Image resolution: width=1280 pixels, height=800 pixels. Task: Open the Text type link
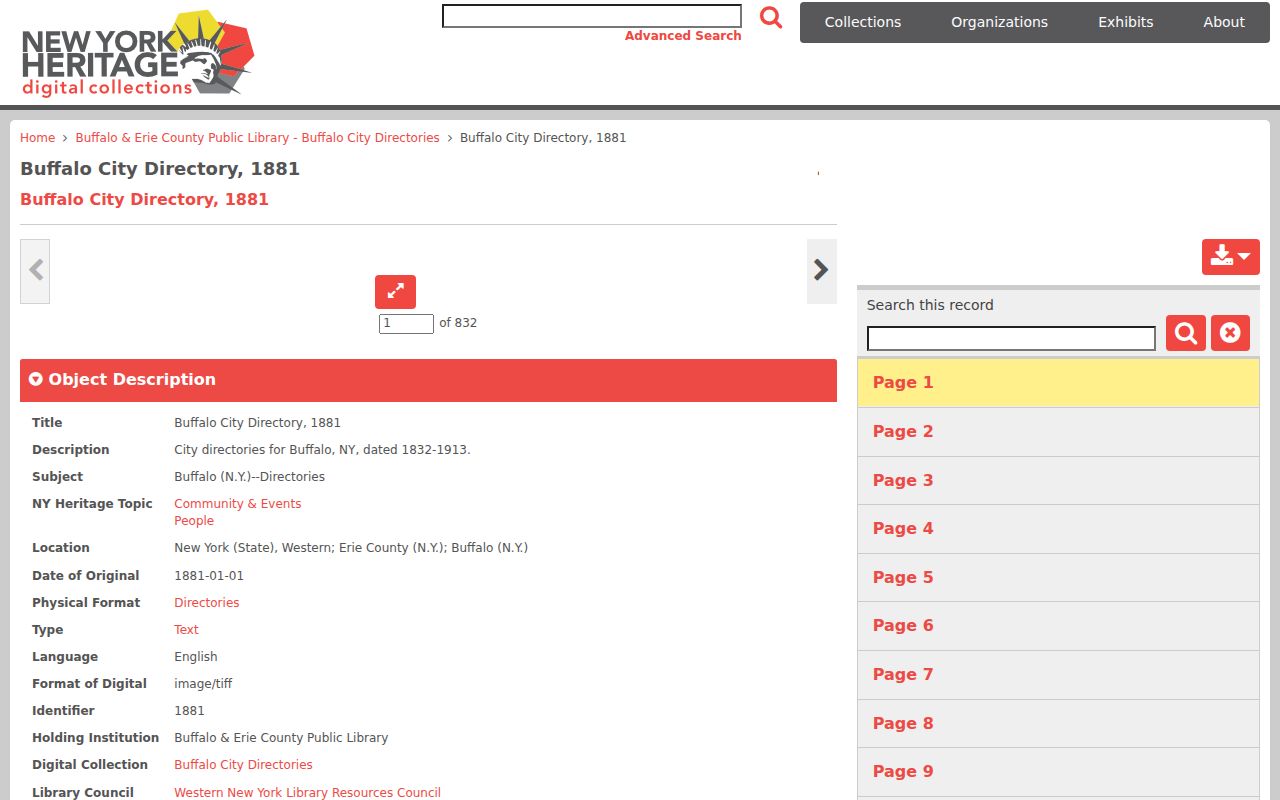pos(186,630)
